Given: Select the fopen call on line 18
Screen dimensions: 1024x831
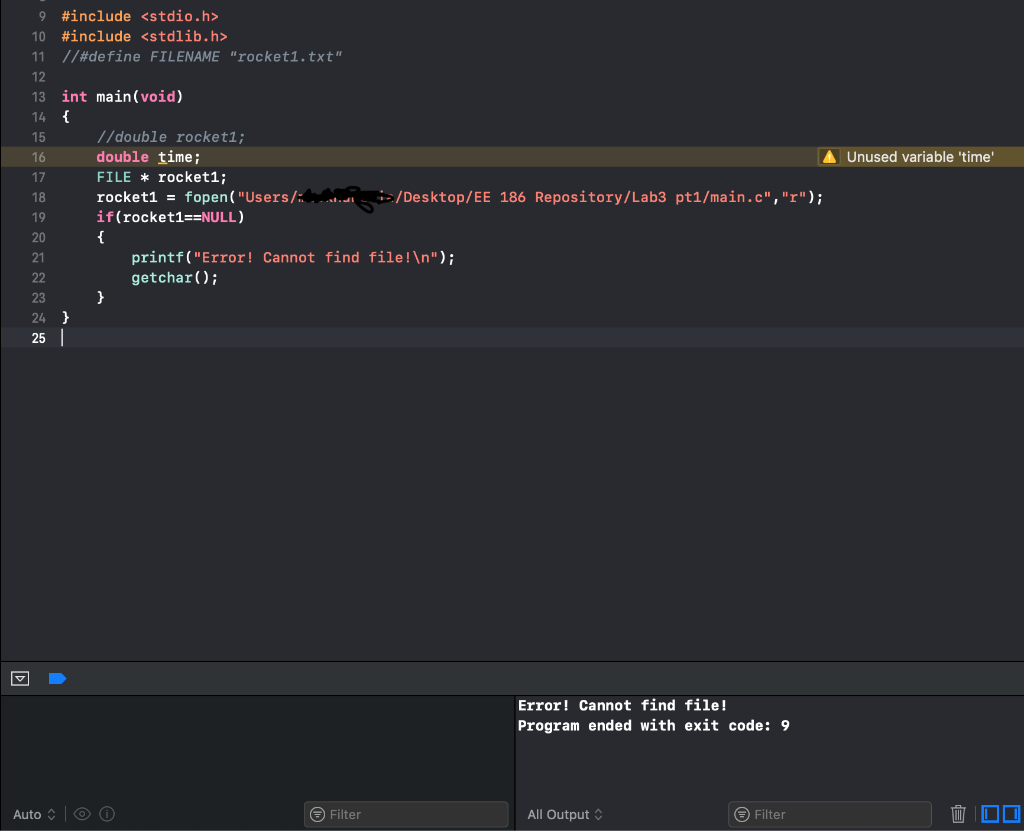Looking at the screenshot, I should coord(206,197).
